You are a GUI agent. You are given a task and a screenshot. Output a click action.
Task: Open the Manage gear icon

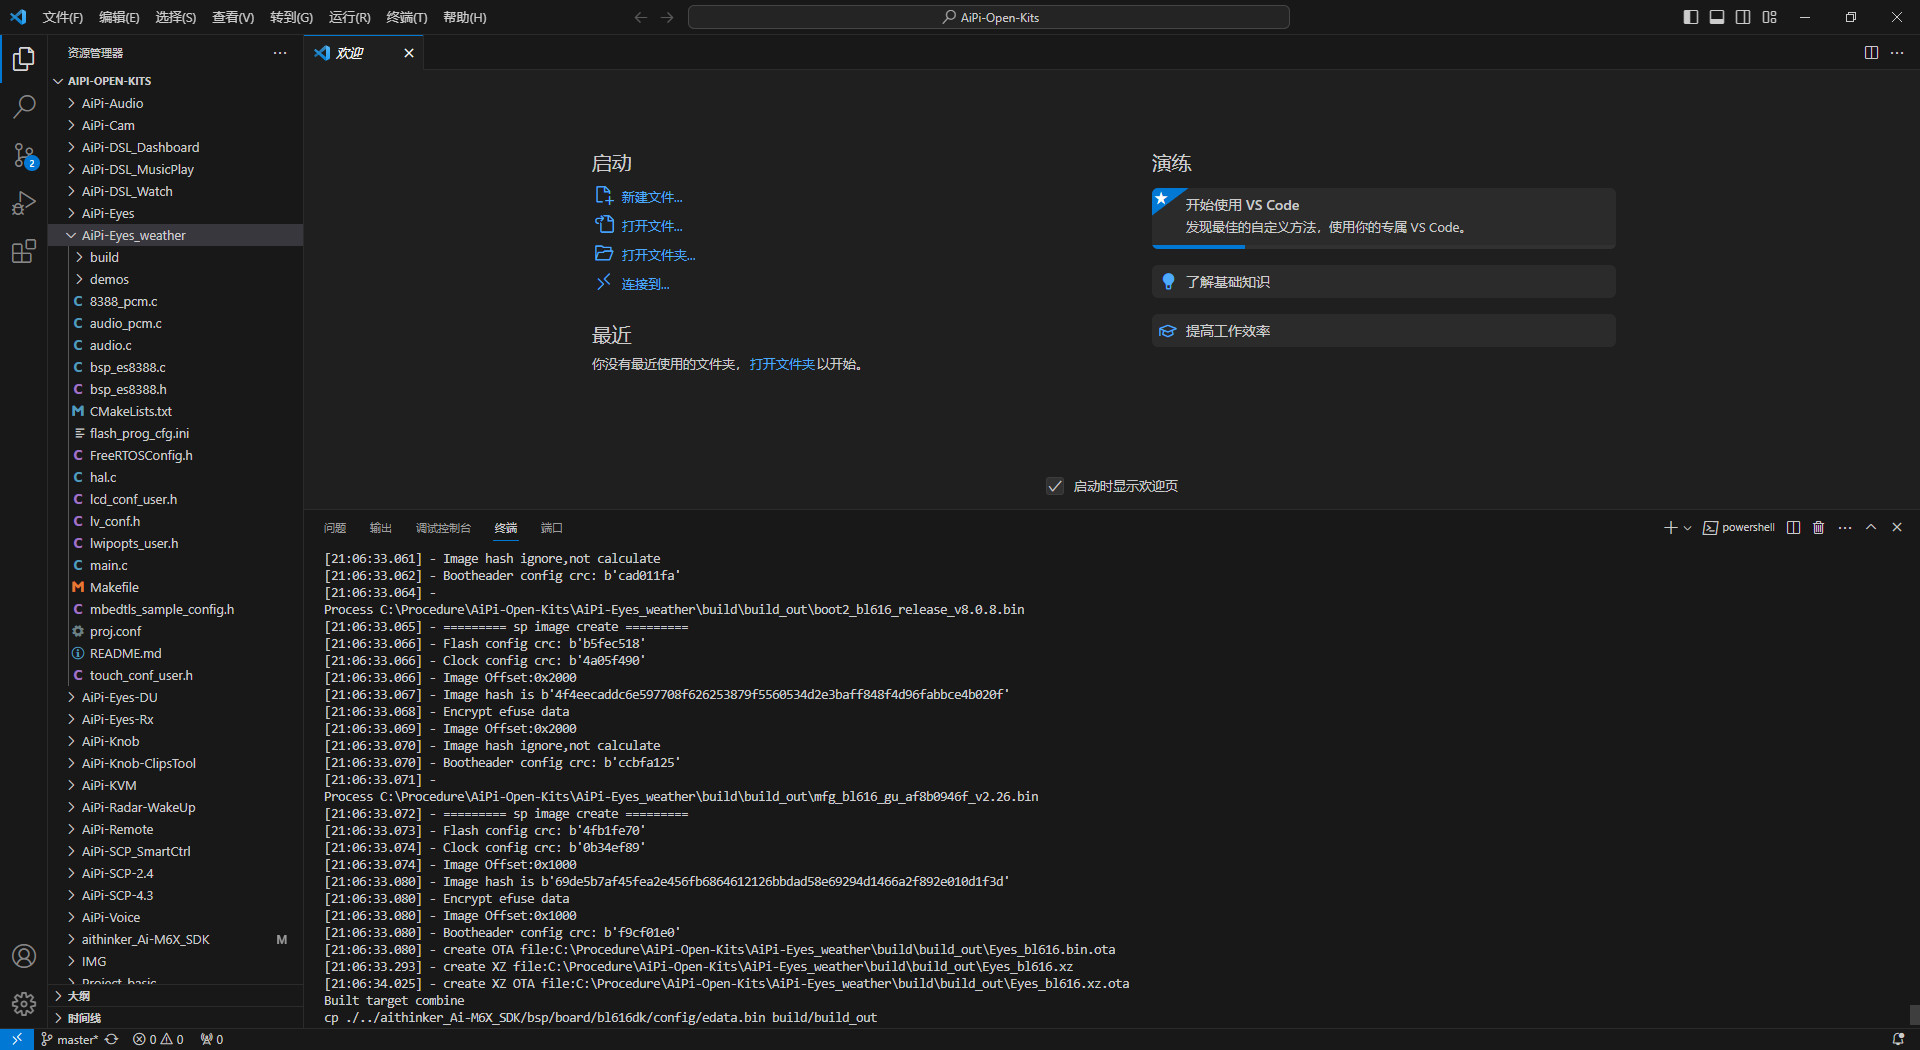point(24,1004)
